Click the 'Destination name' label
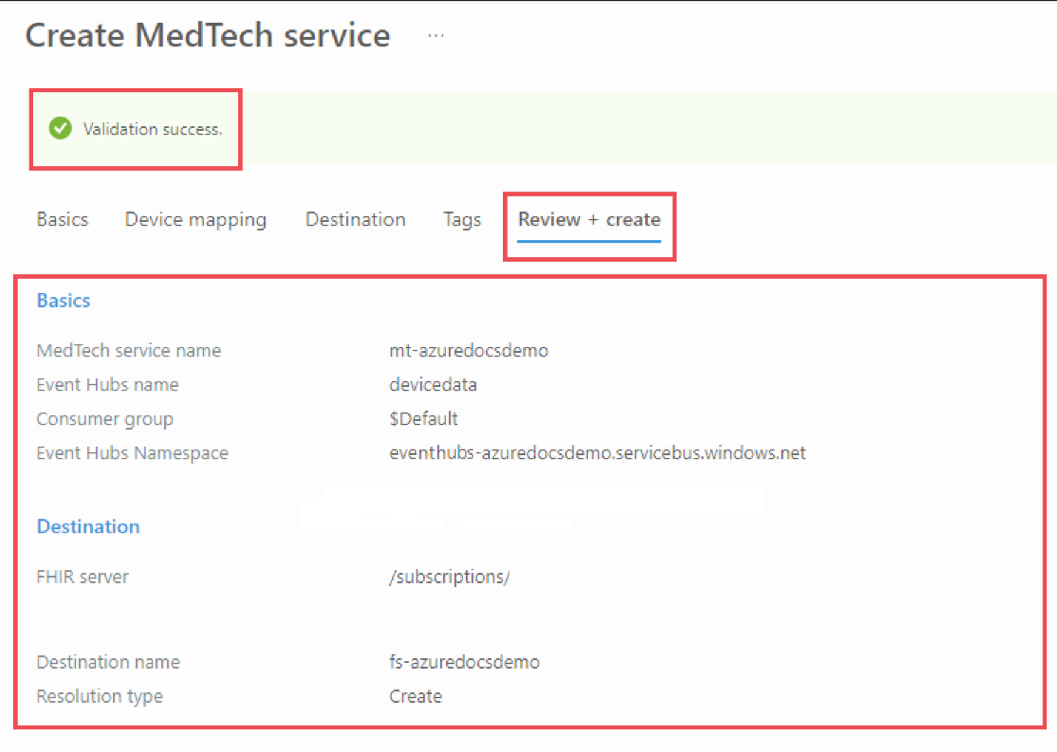 (109, 662)
